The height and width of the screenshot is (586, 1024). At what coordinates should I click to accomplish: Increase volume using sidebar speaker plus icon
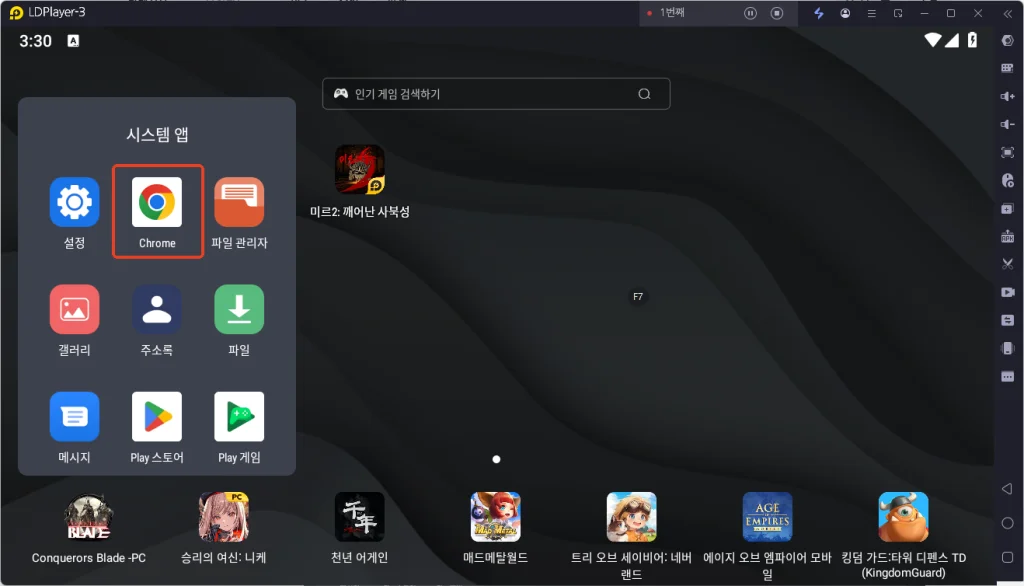1008,96
